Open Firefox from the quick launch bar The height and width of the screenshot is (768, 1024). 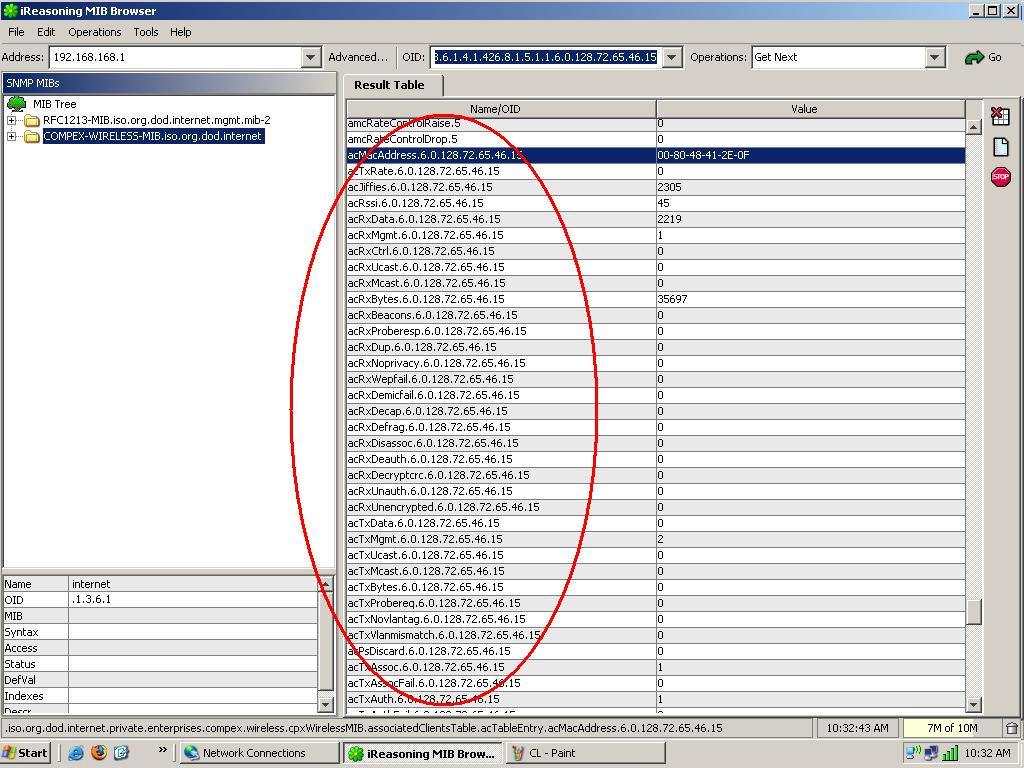[98, 753]
